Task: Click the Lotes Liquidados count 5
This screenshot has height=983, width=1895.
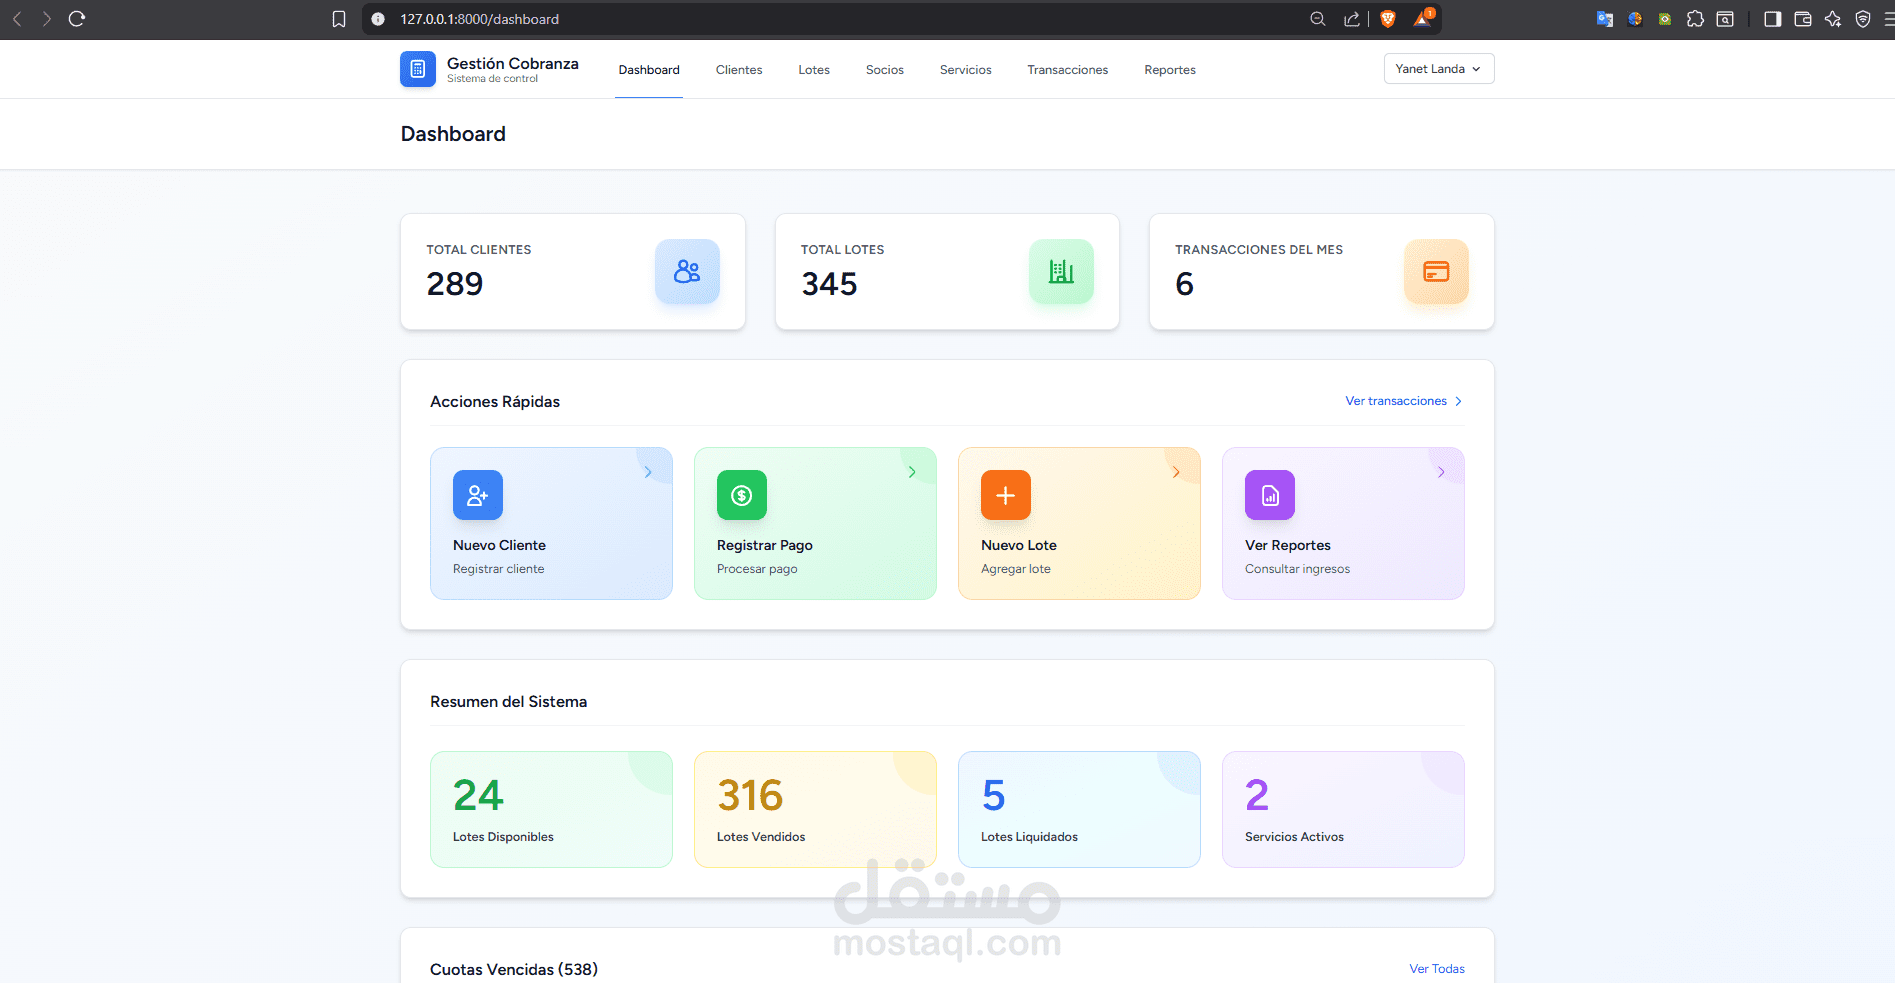Action: point(994,796)
